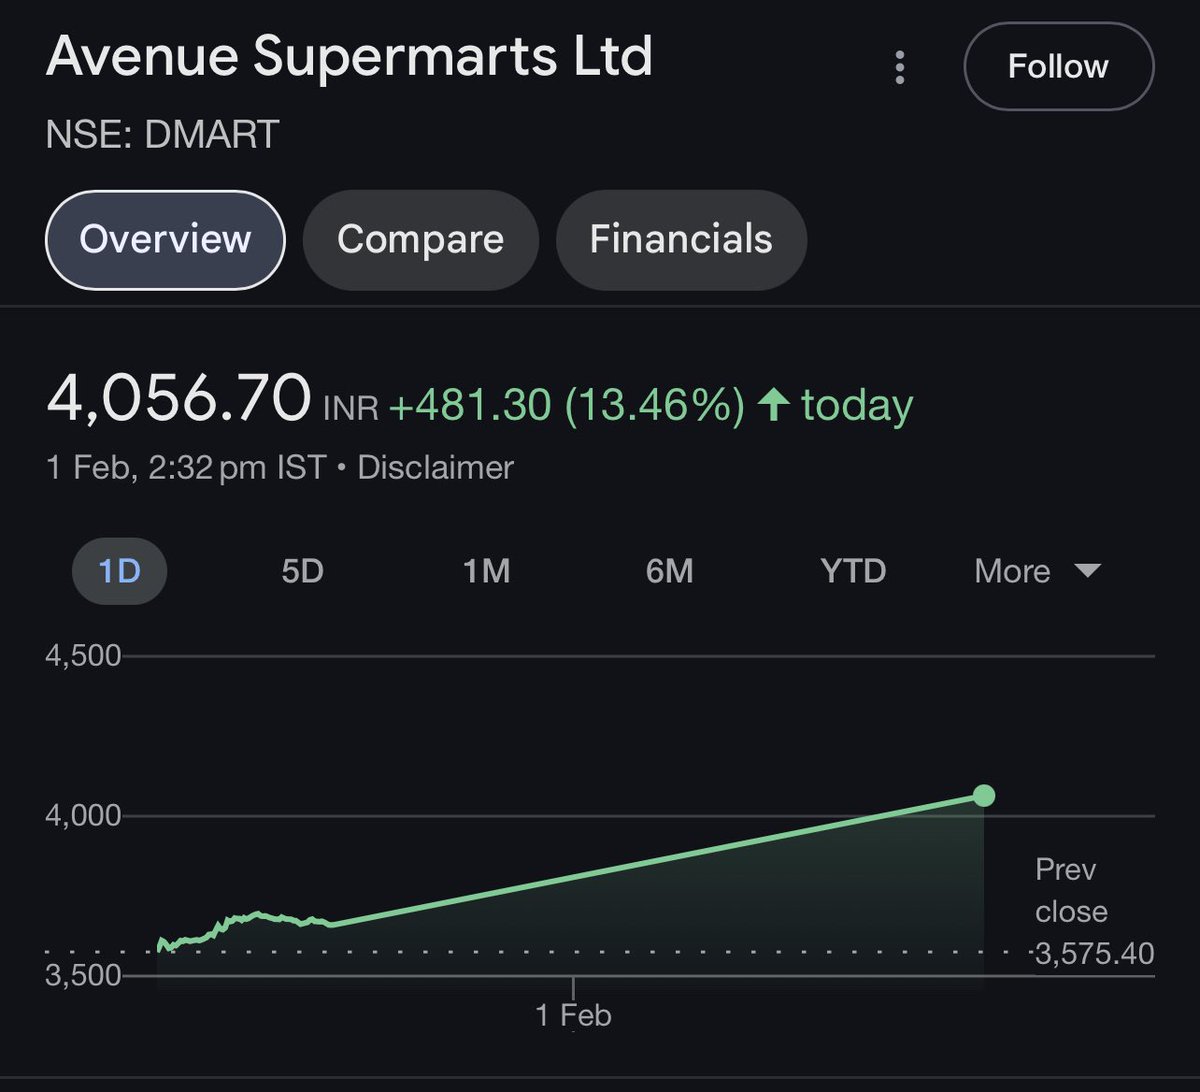Image resolution: width=1200 pixels, height=1092 pixels.
Task: Select the 1M chart range
Action: pyautogui.click(x=487, y=572)
